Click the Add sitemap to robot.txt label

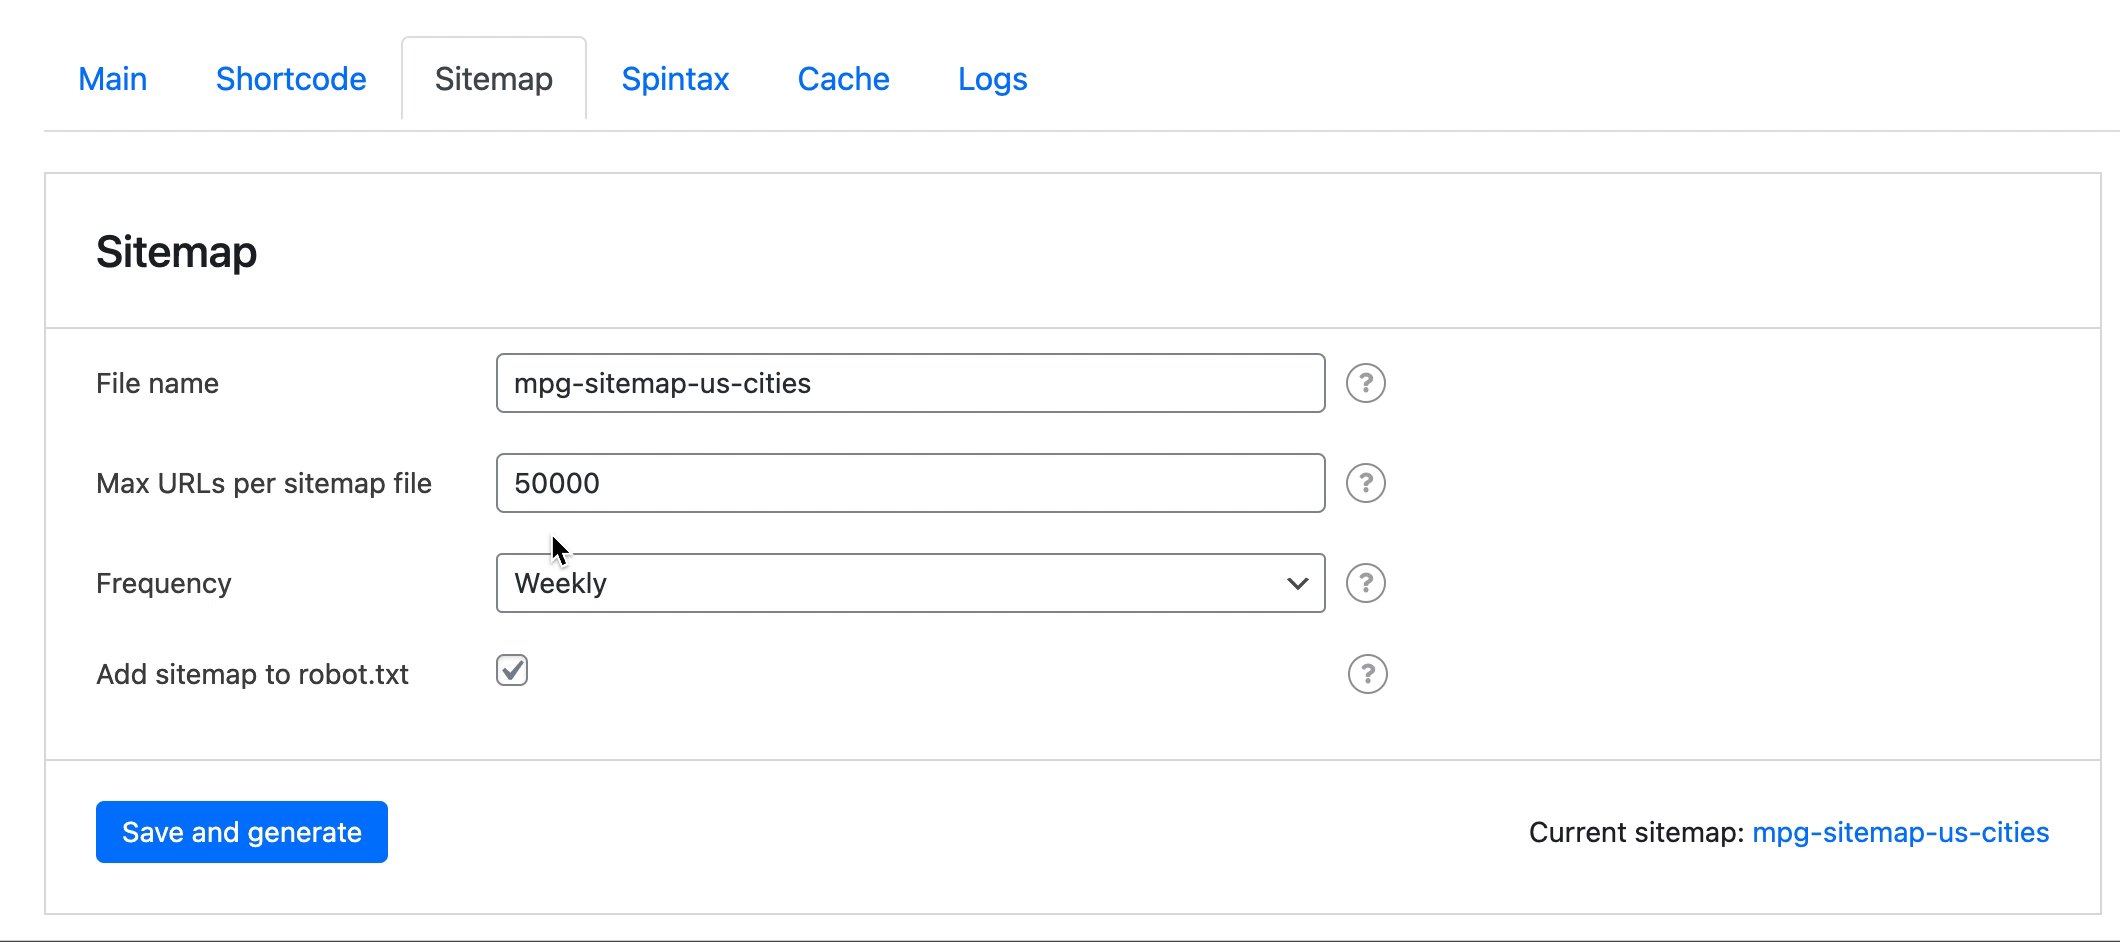tap(252, 674)
